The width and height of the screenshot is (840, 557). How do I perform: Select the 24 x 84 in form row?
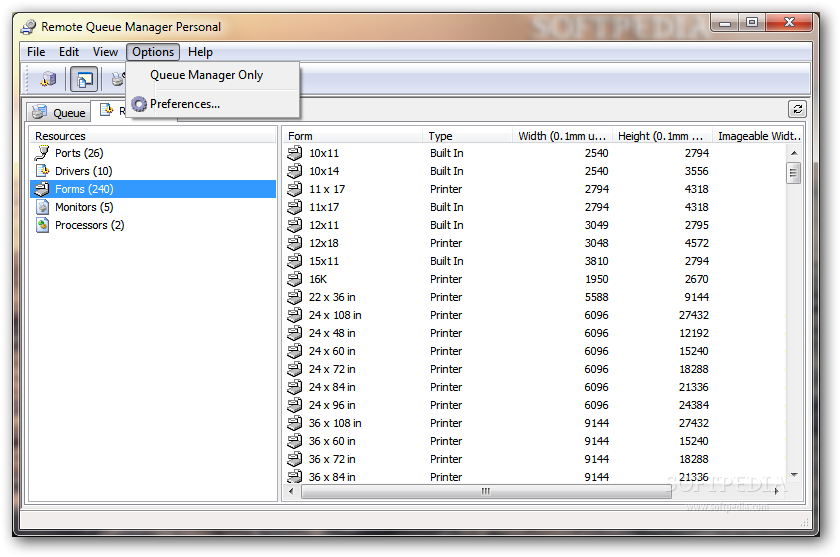tap(533, 387)
